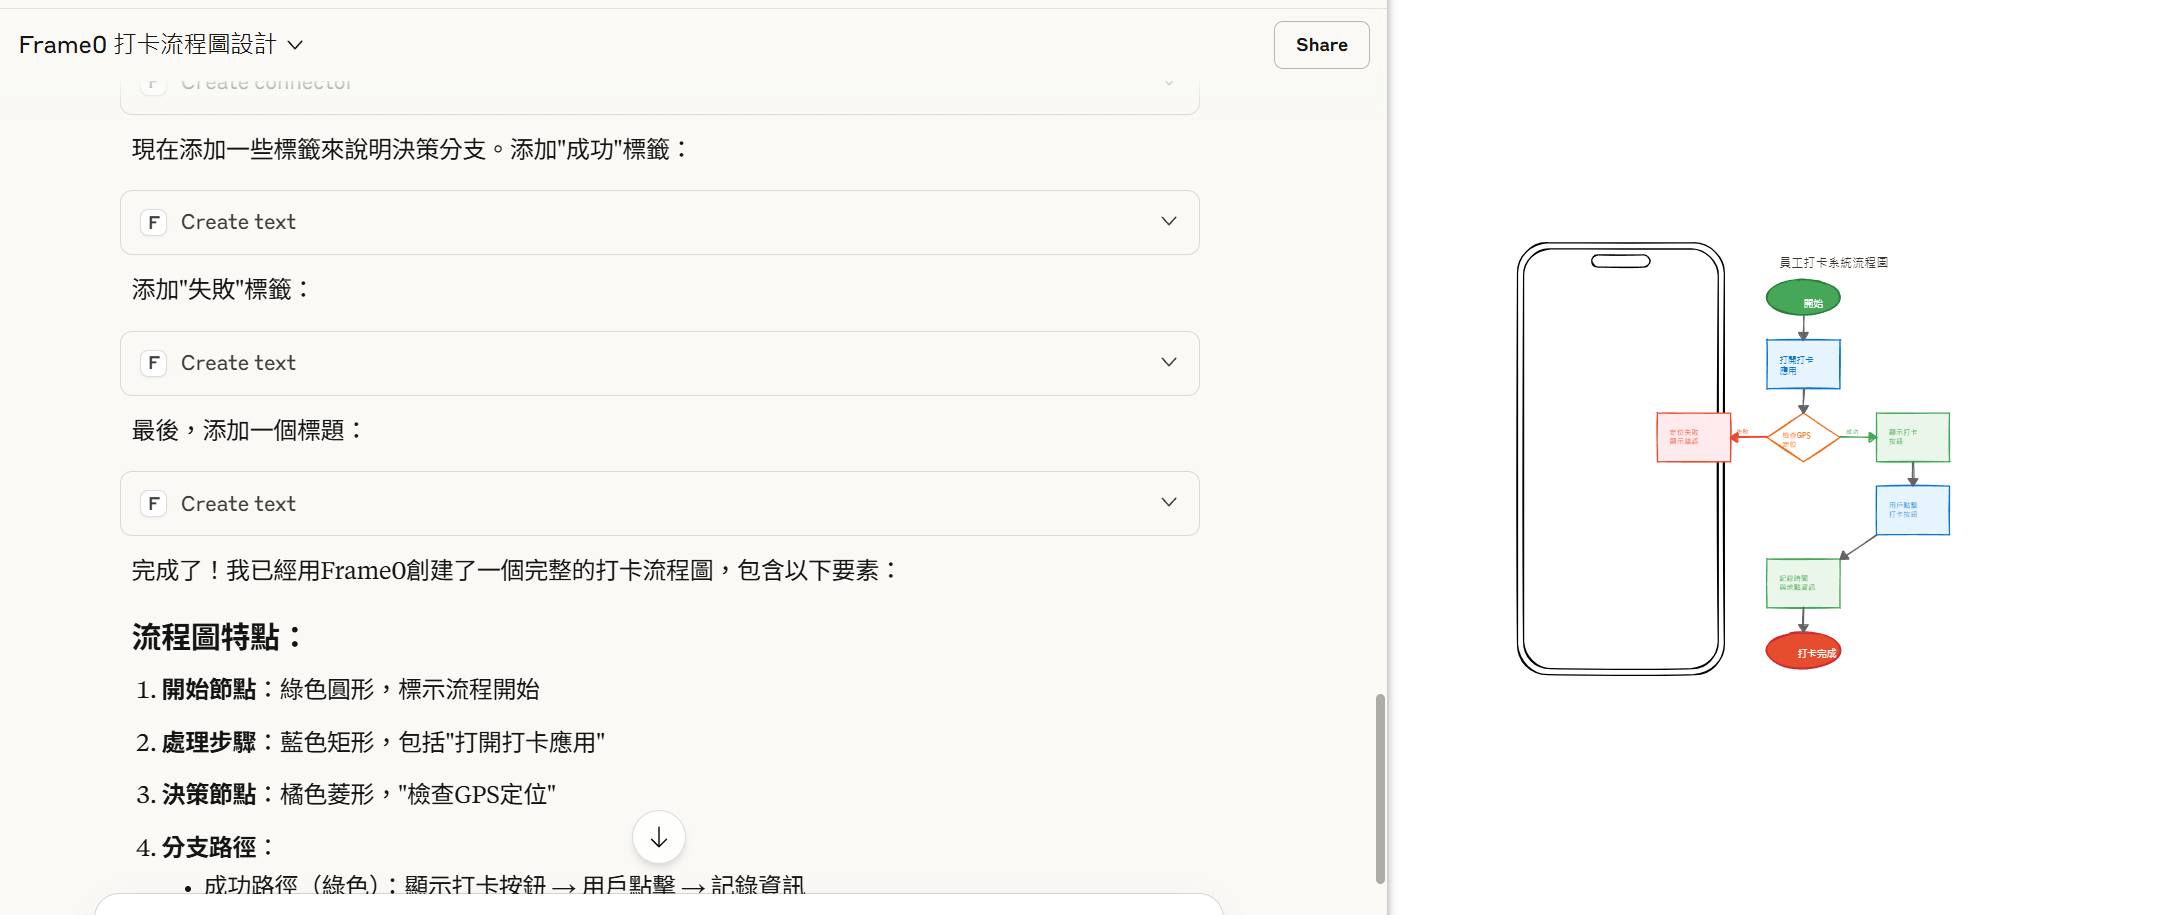Click the chat vertical scrollbar thumb
The image size is (2158, 915).
pos(1380,788)
